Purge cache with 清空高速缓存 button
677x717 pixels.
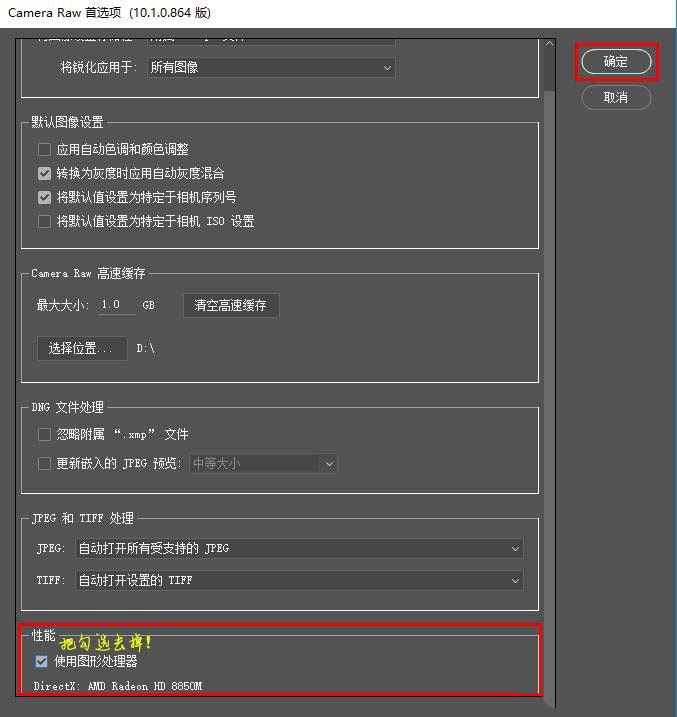(x=231, y=305)
